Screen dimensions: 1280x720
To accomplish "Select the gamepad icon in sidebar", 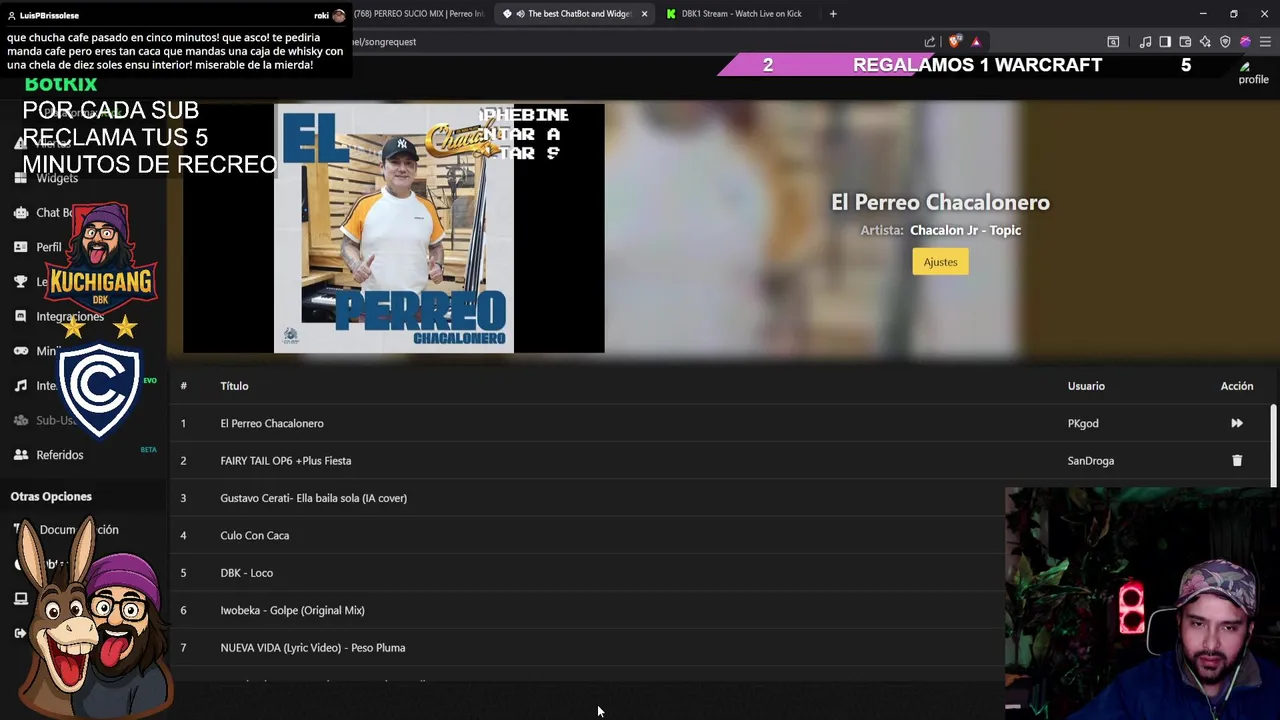I will (x=20, y=351).
